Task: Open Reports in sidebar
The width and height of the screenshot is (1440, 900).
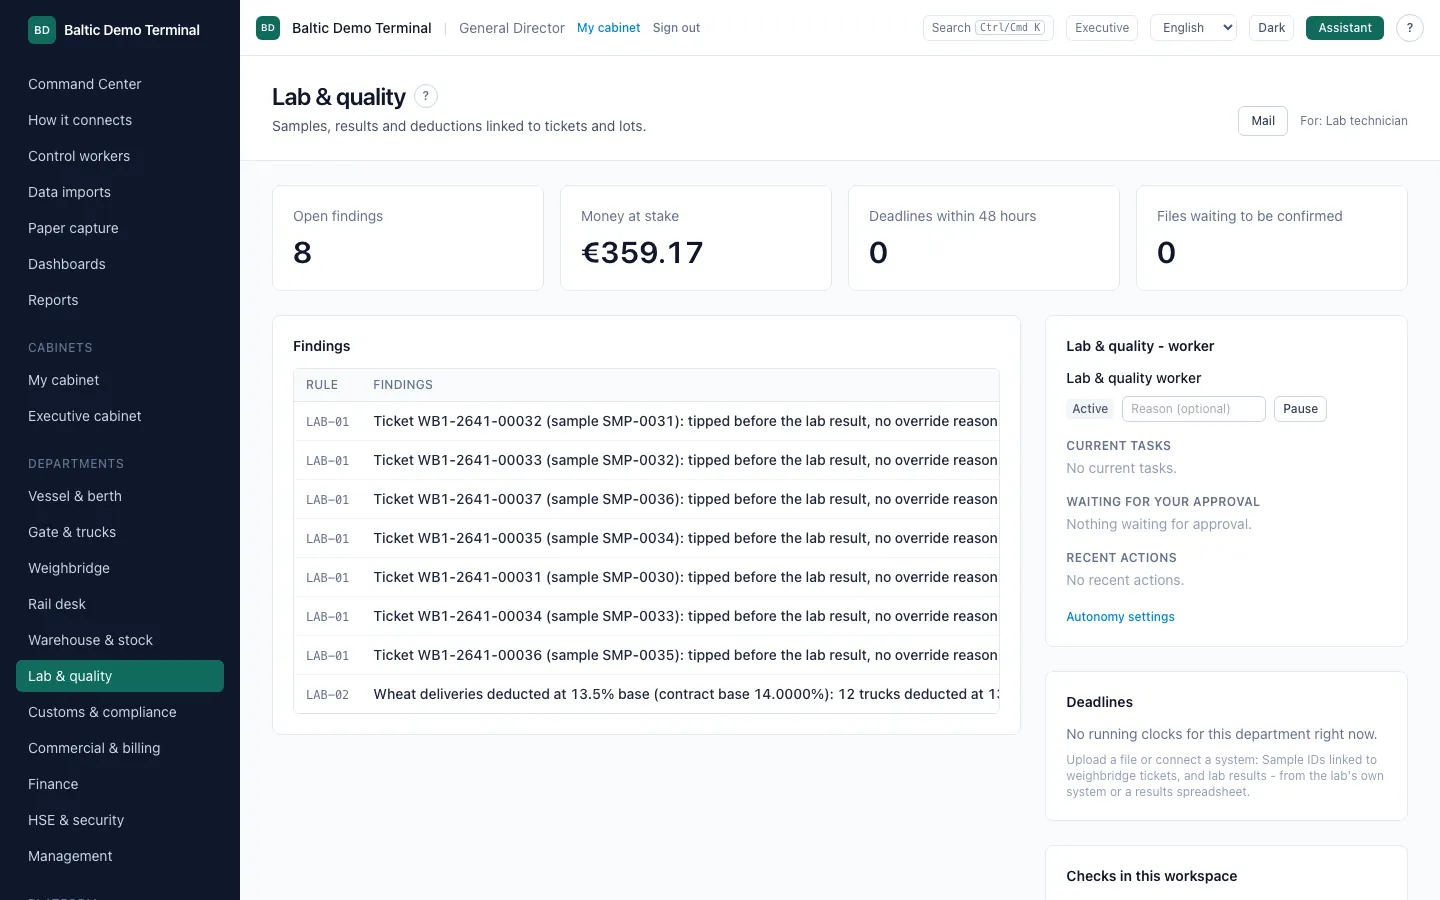Action: click(120, 300)
